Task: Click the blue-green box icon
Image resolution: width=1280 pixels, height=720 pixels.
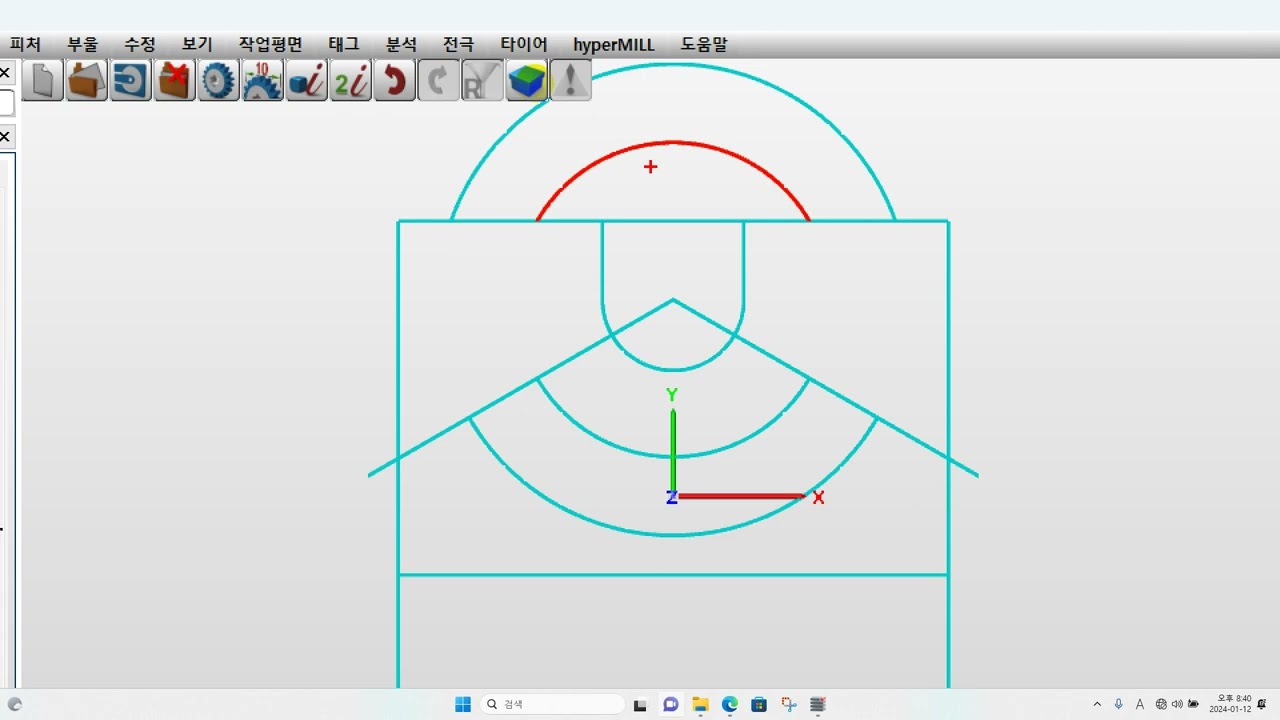Action: pos(527,80)
